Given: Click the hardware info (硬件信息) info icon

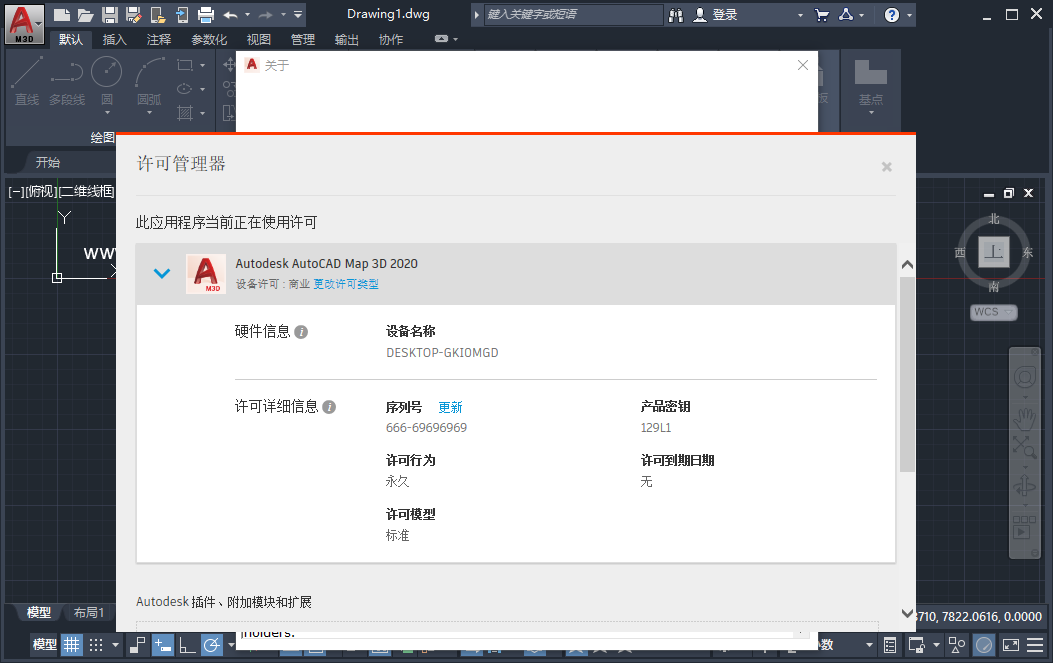Looking at the screenshot, I should tap(301, 332).
